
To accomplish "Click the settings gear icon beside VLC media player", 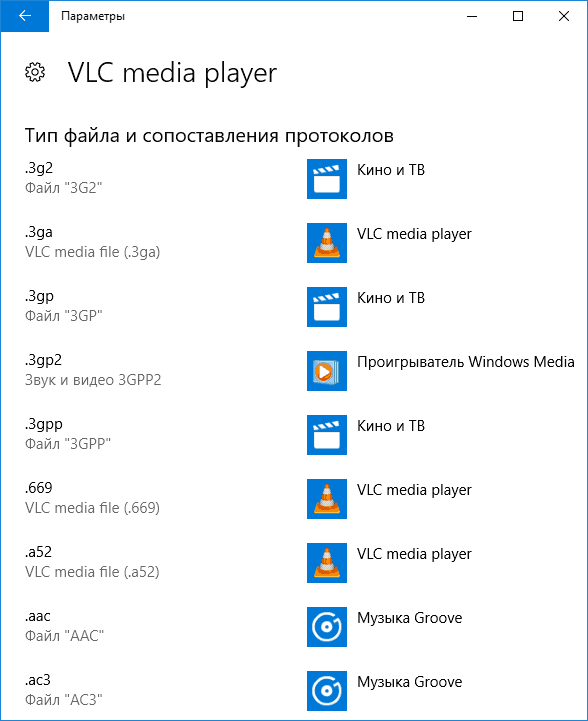I will point(35,73).
